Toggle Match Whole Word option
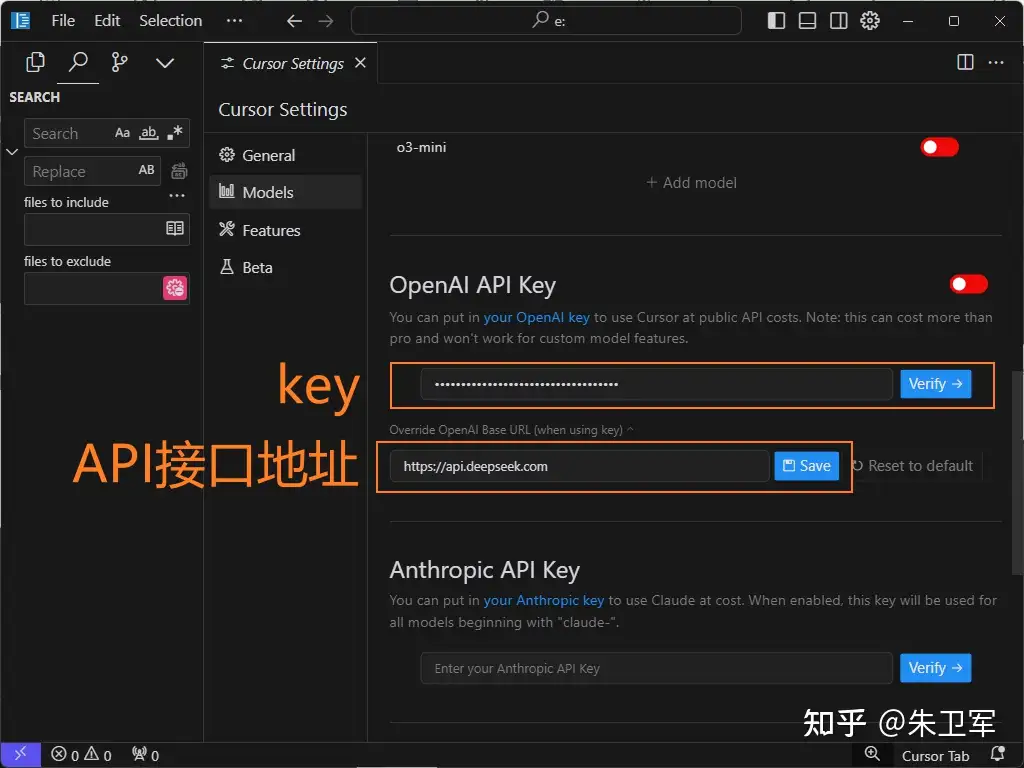Viewport: 1024px width, 768px height. 149,133
